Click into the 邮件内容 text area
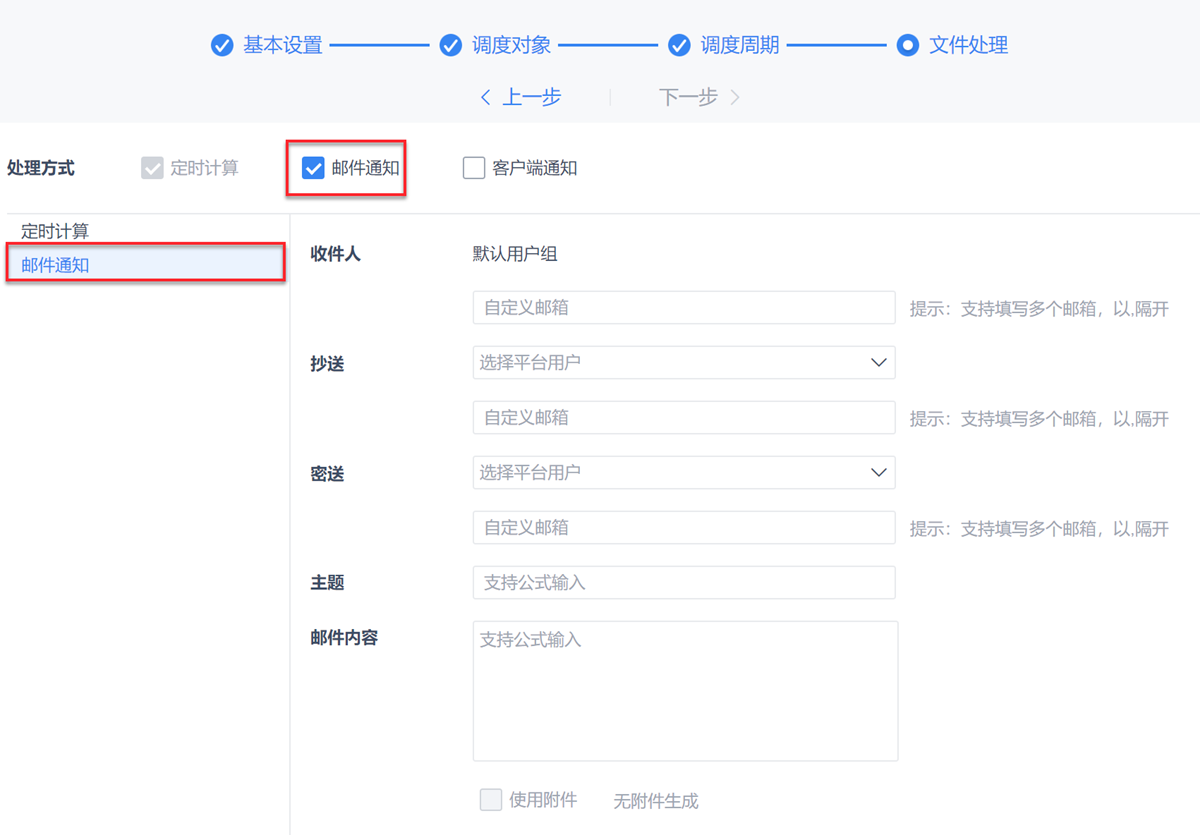1200x835 pixels. (x=685, y=691)
